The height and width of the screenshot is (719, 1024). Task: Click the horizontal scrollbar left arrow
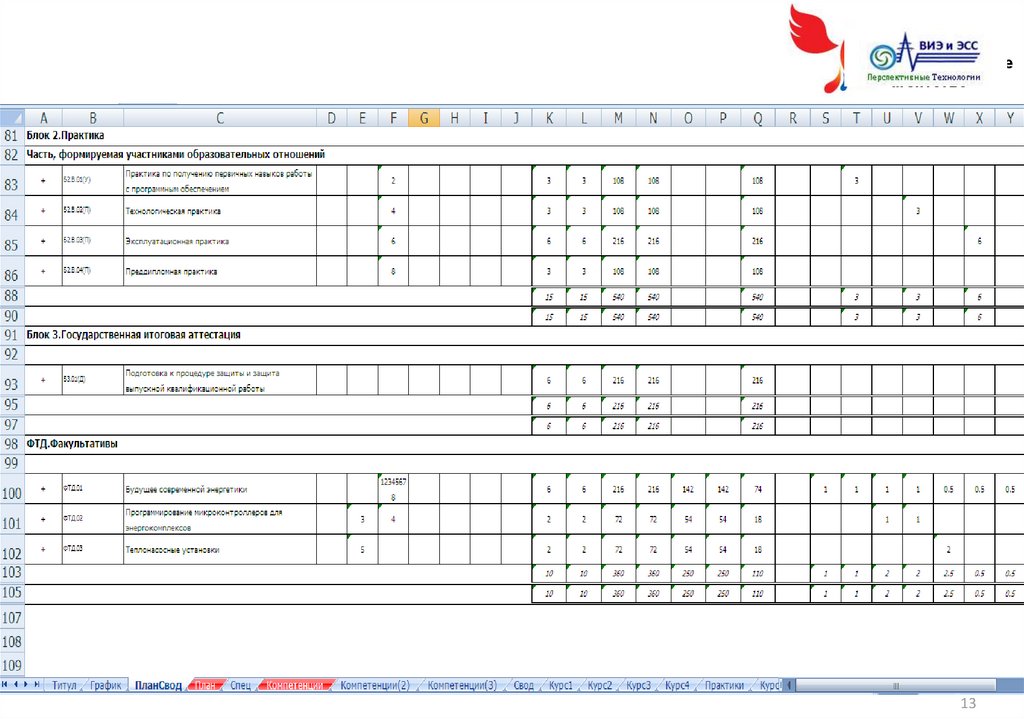[x=789, y=685]
